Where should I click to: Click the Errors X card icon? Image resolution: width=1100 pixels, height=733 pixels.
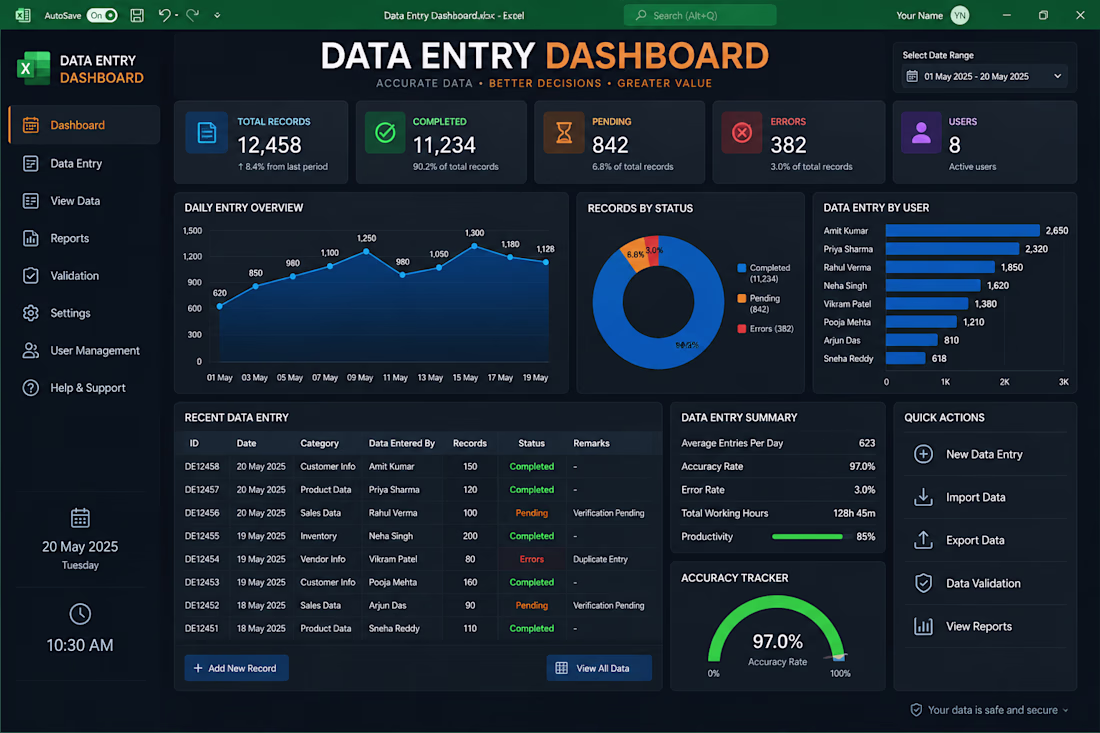742,133
